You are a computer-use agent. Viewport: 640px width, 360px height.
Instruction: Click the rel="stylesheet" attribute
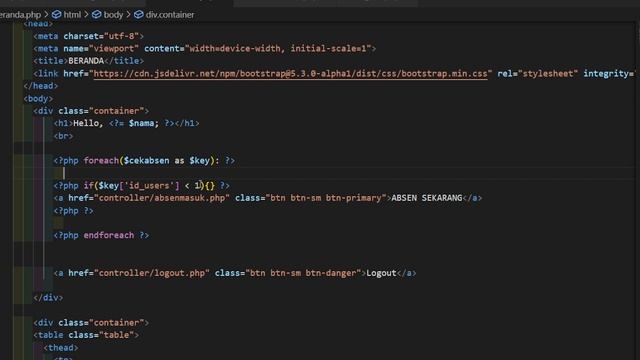(538, 74)
